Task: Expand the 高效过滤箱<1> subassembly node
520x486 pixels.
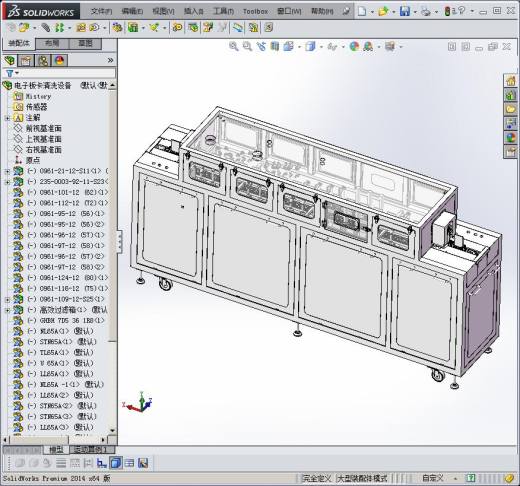Action: click(7, 310)
